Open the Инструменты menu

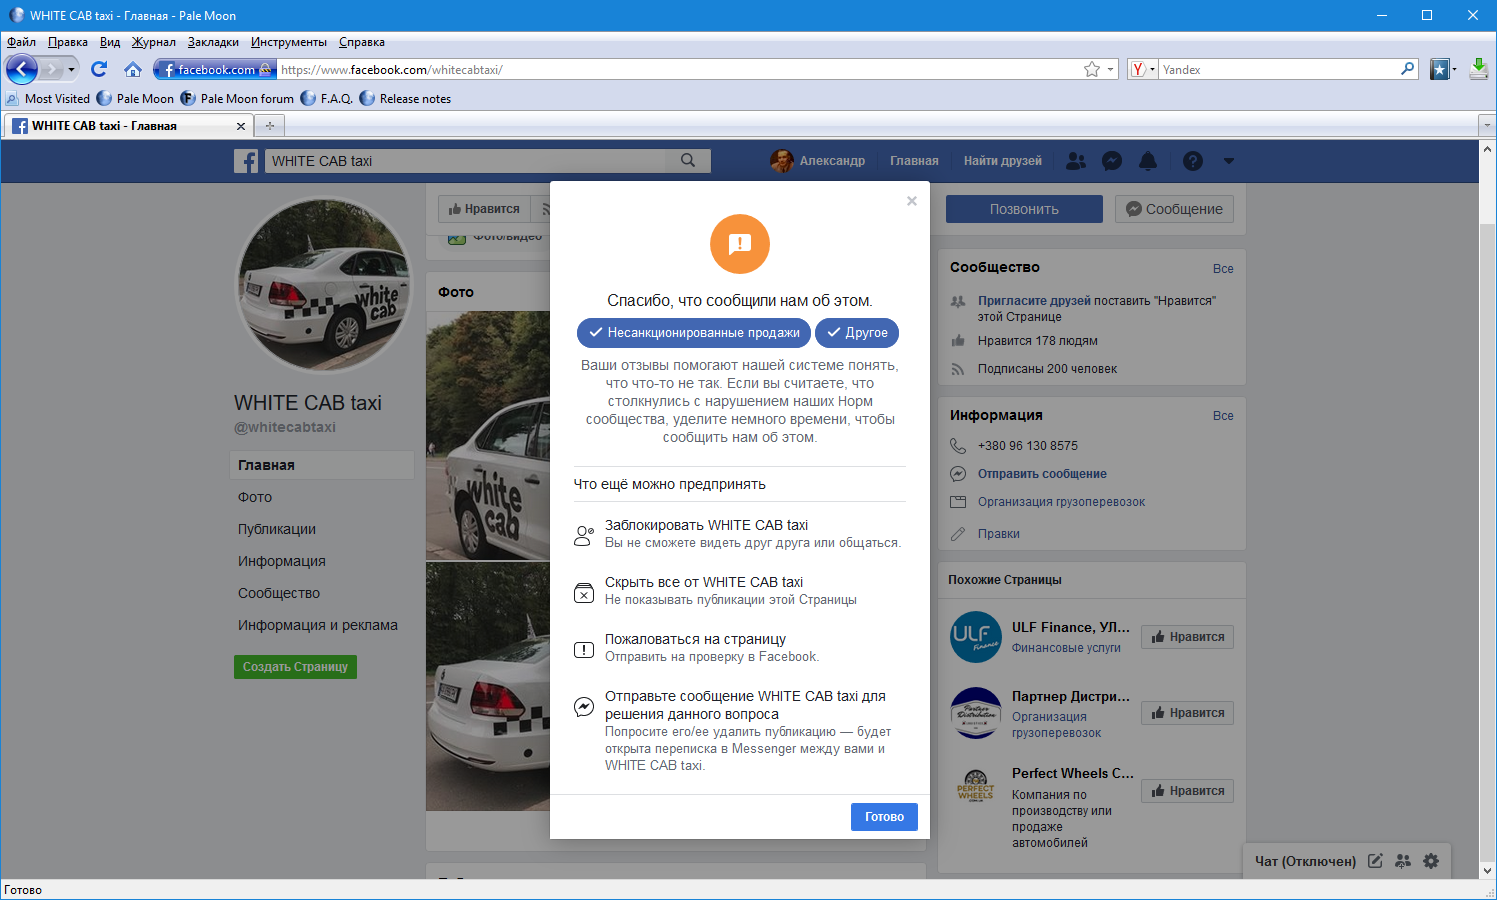[289, 42]
